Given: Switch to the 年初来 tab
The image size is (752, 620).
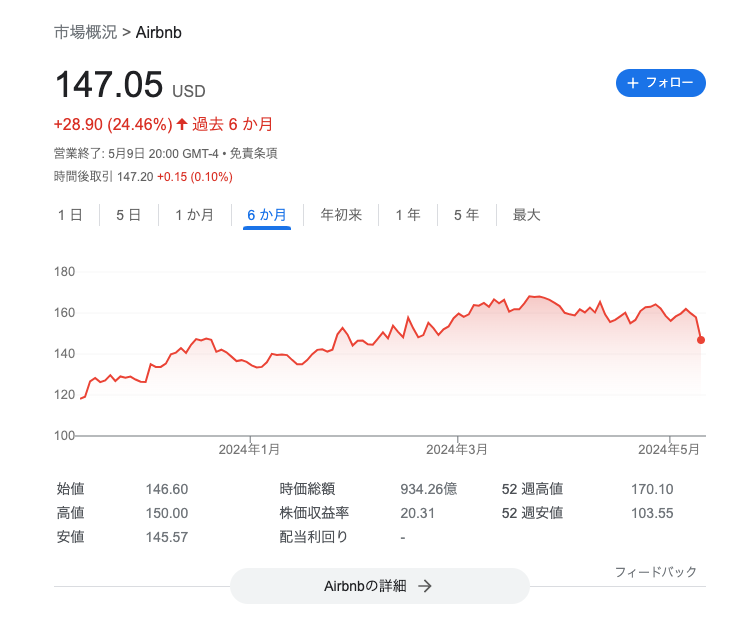Looking at the screenshot, I should point(341,215).
